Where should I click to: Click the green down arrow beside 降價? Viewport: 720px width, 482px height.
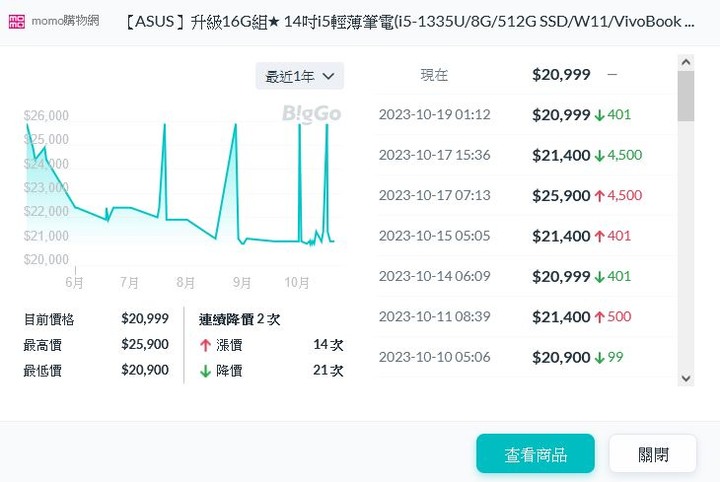pos(205,371)
